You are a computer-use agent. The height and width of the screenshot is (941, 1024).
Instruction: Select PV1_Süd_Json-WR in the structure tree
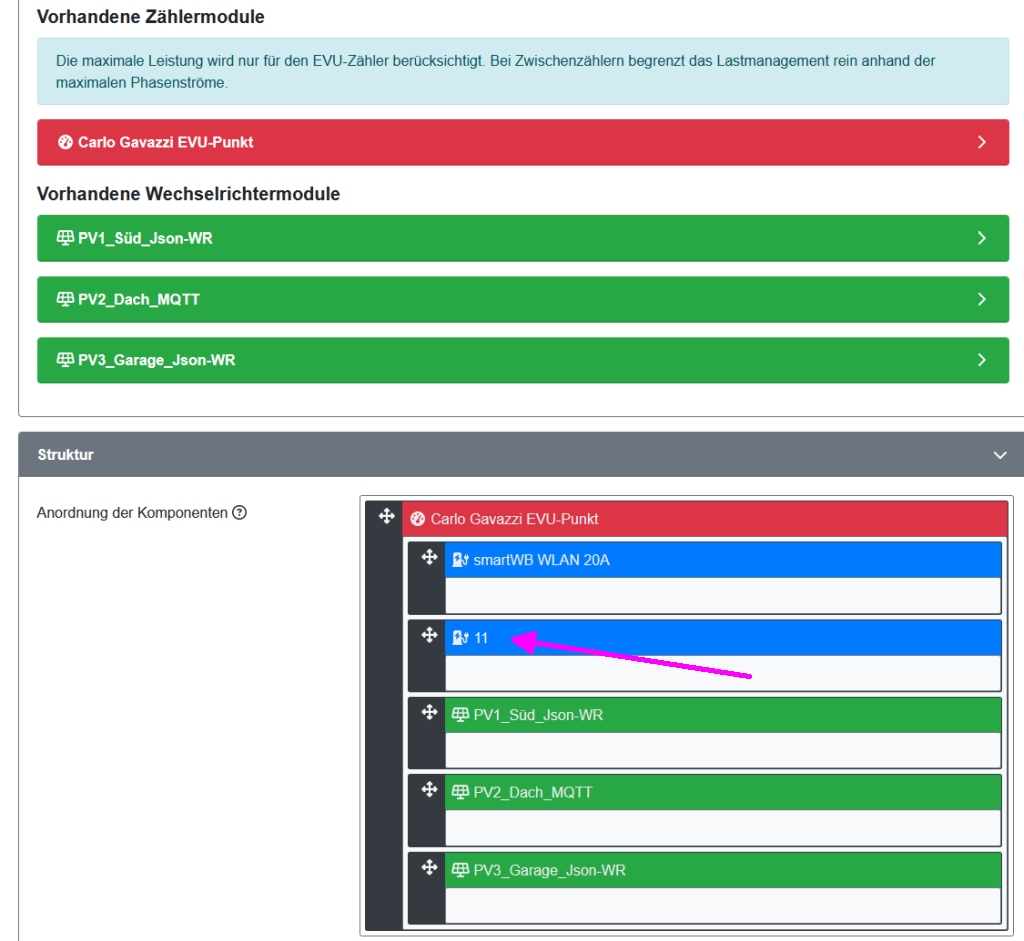pyautogui.click(x=723, y=715)
